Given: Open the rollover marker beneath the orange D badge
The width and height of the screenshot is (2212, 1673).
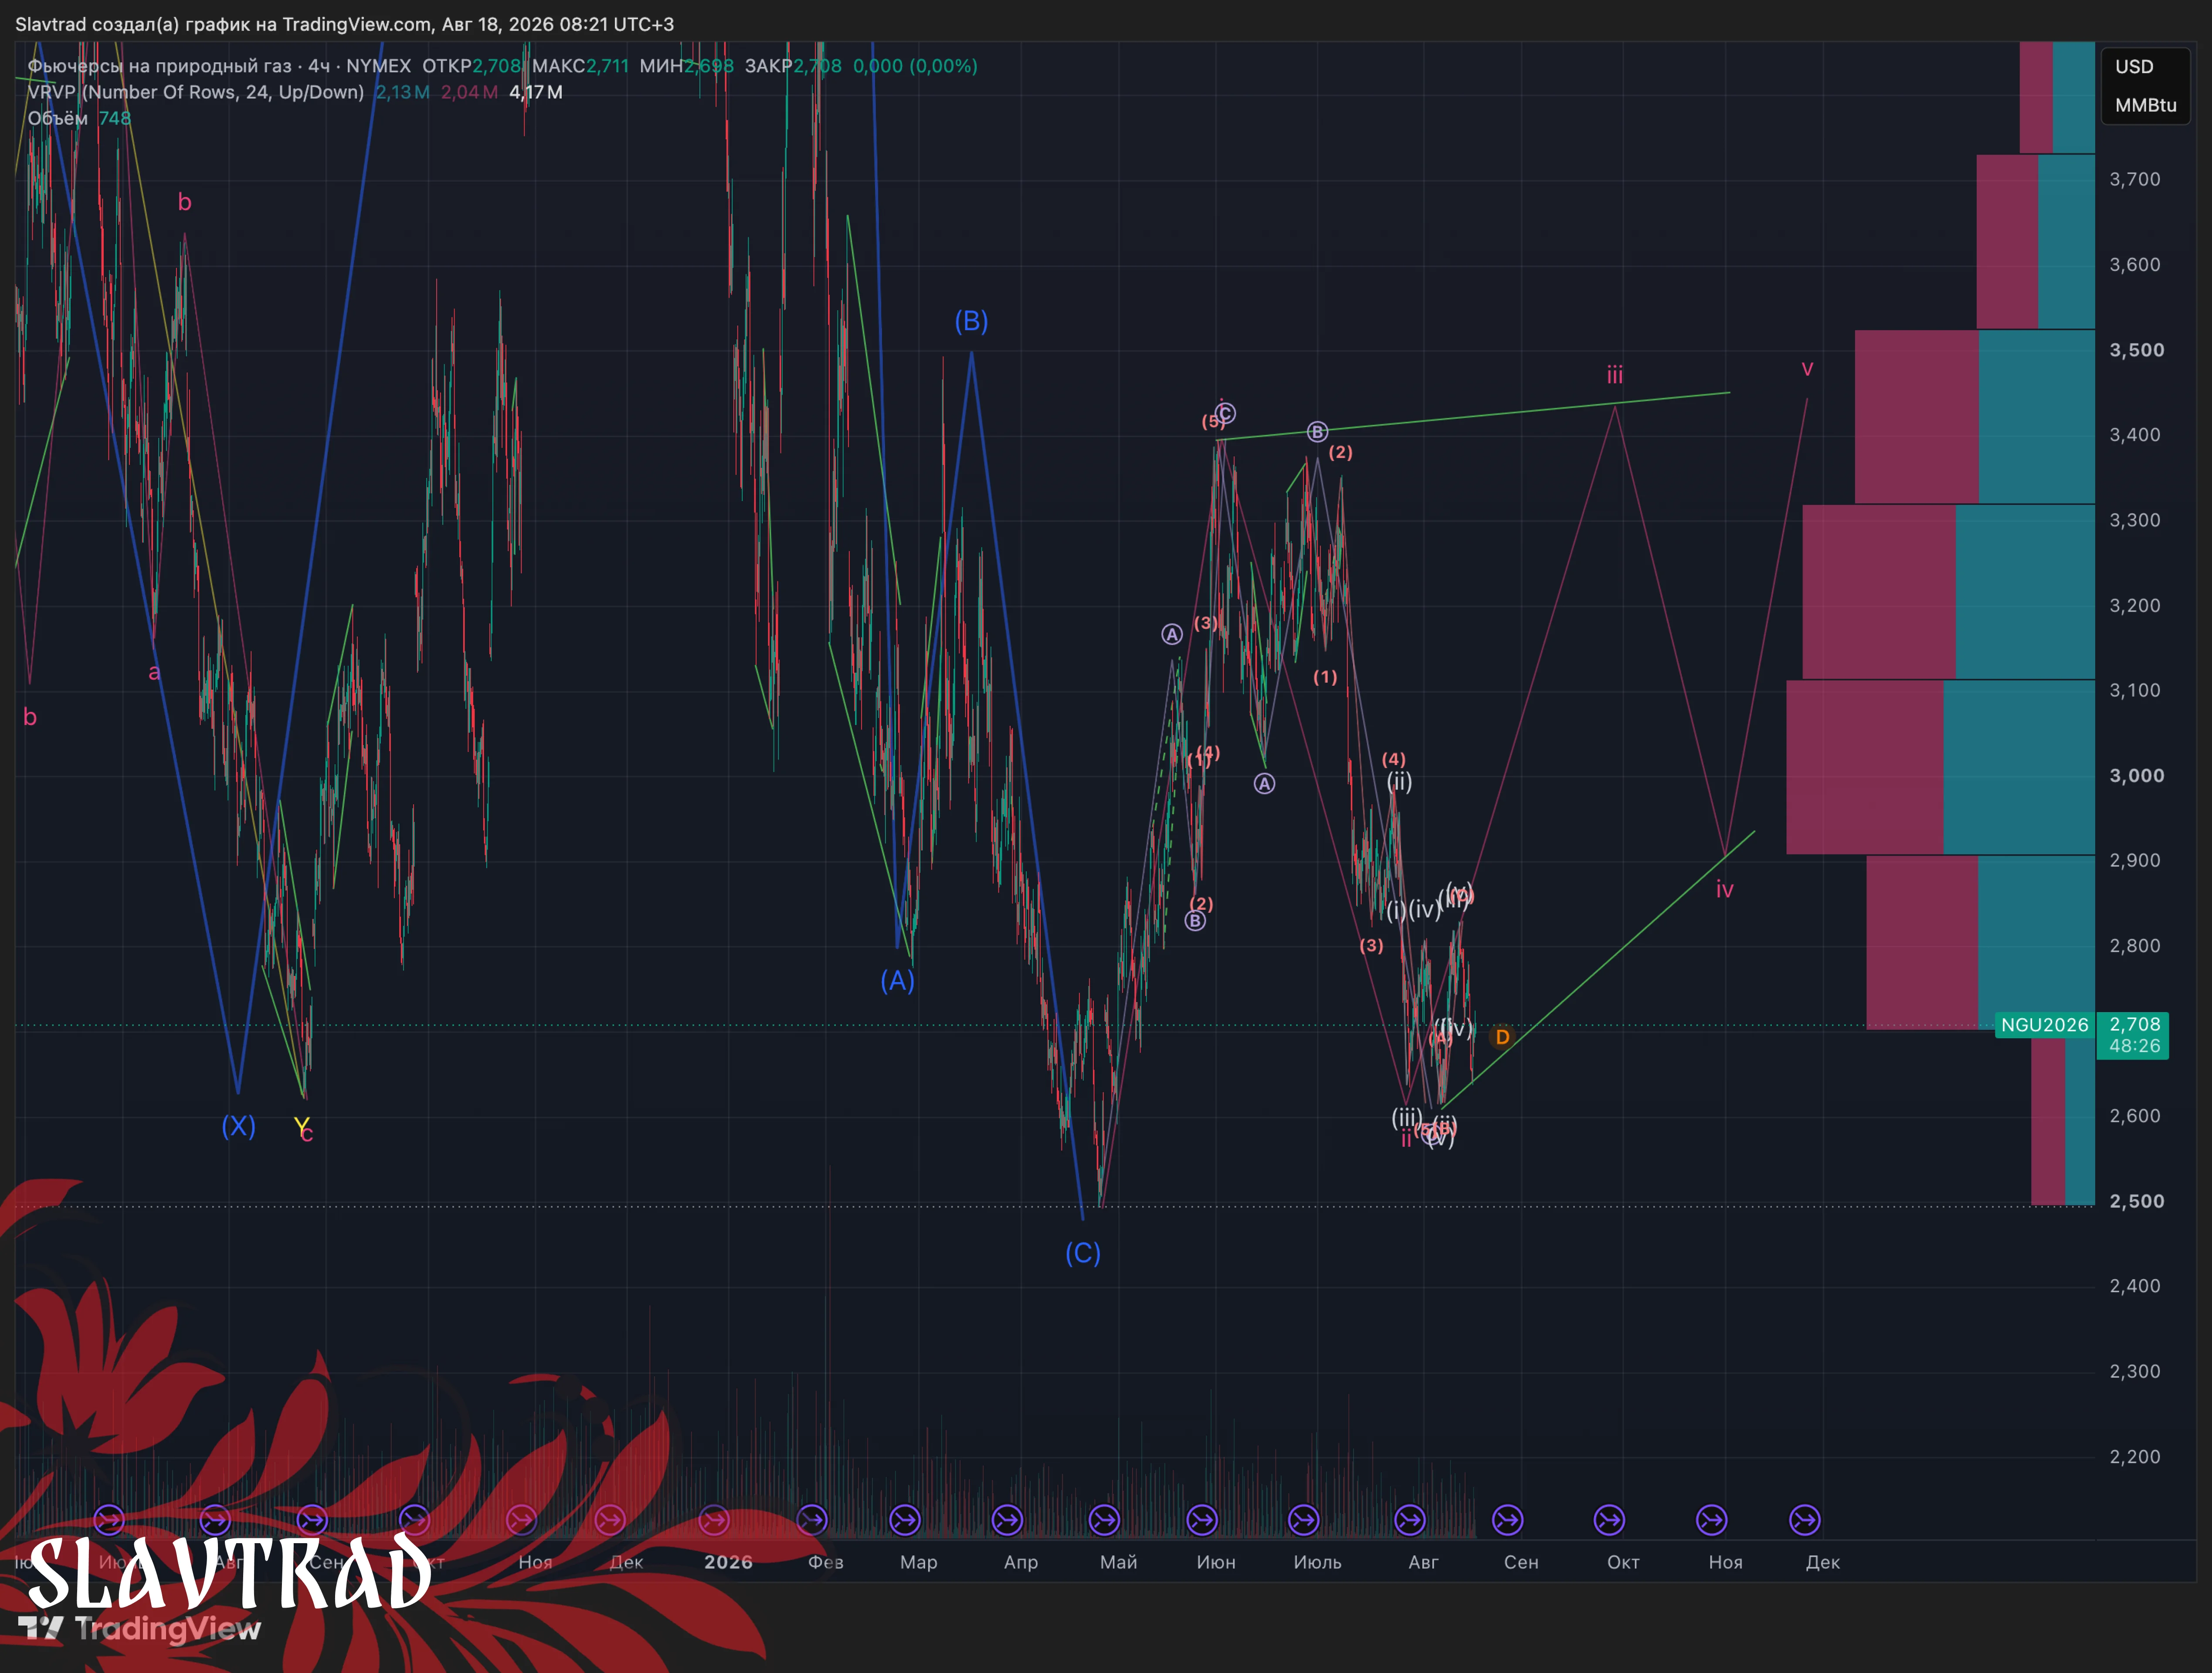Looking at the screenshot, I should tap(1508, 1520).
